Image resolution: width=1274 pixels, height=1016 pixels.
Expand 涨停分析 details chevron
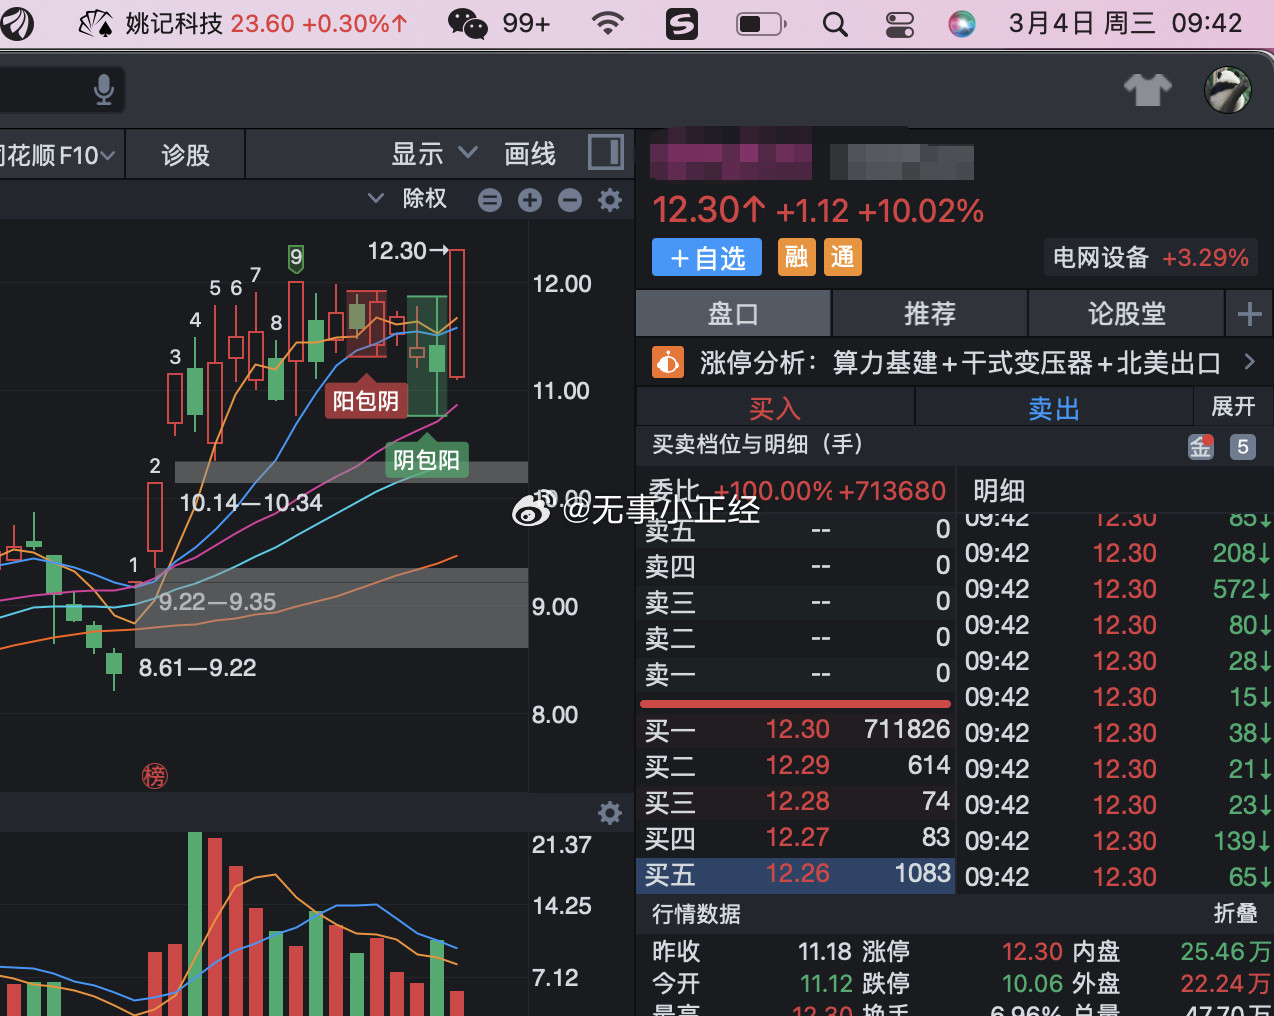coord(1249,361)
